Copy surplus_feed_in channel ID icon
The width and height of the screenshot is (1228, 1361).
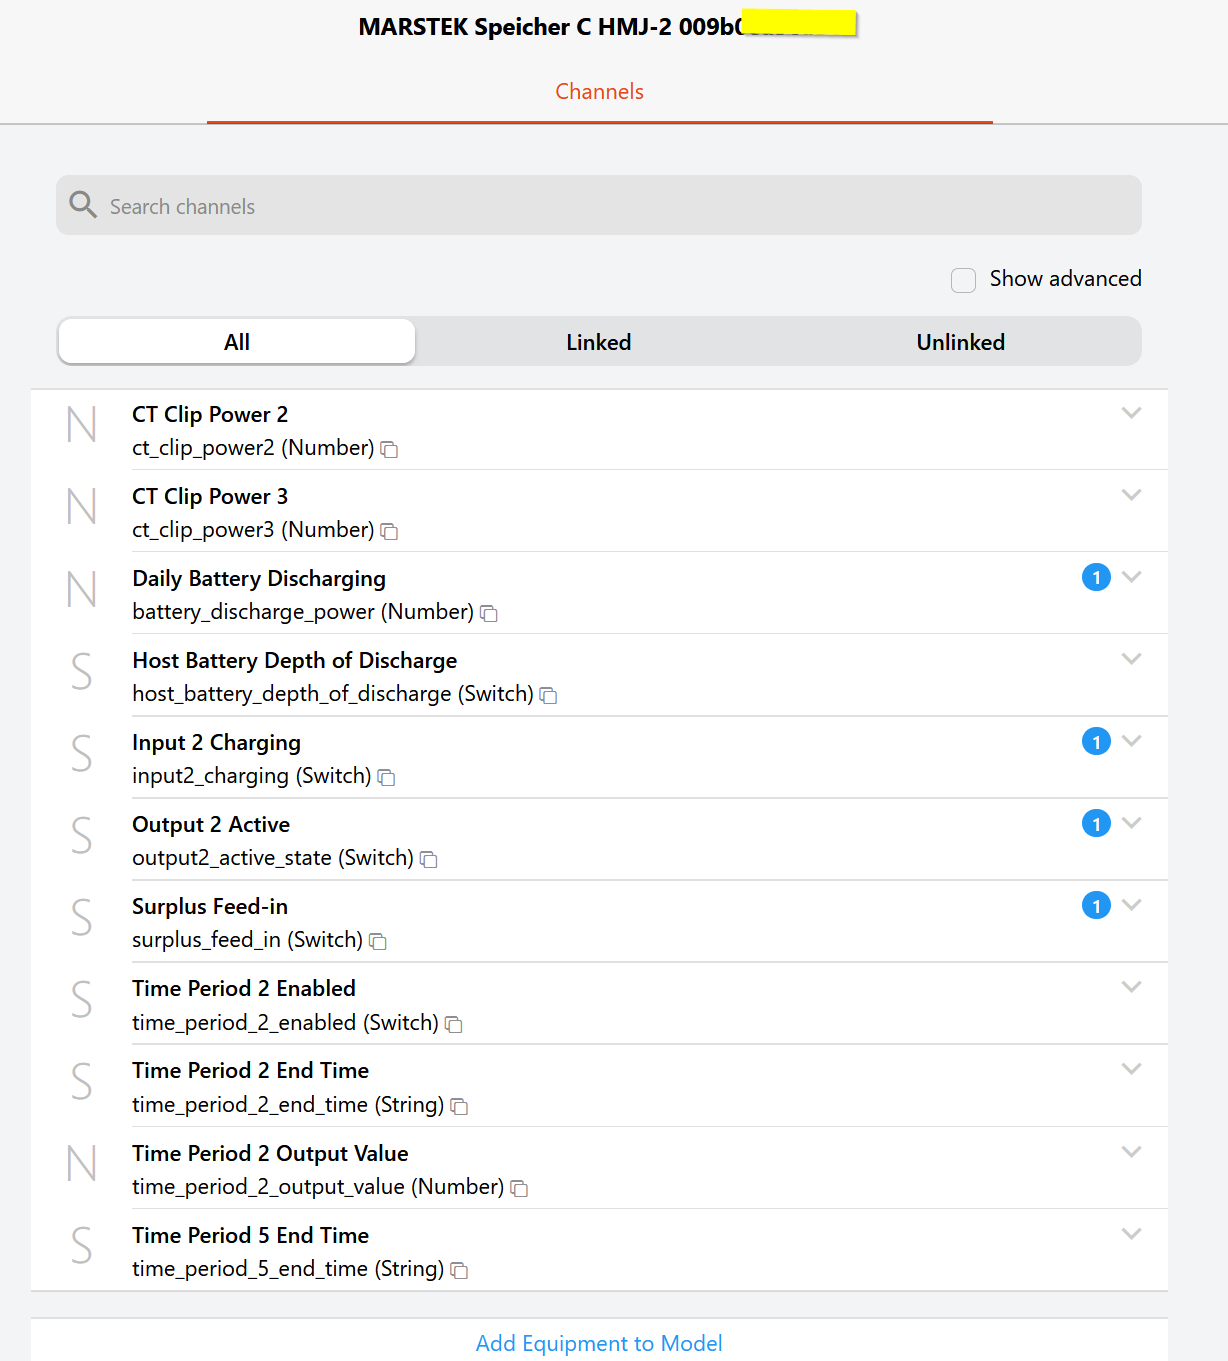pos(378,942)
